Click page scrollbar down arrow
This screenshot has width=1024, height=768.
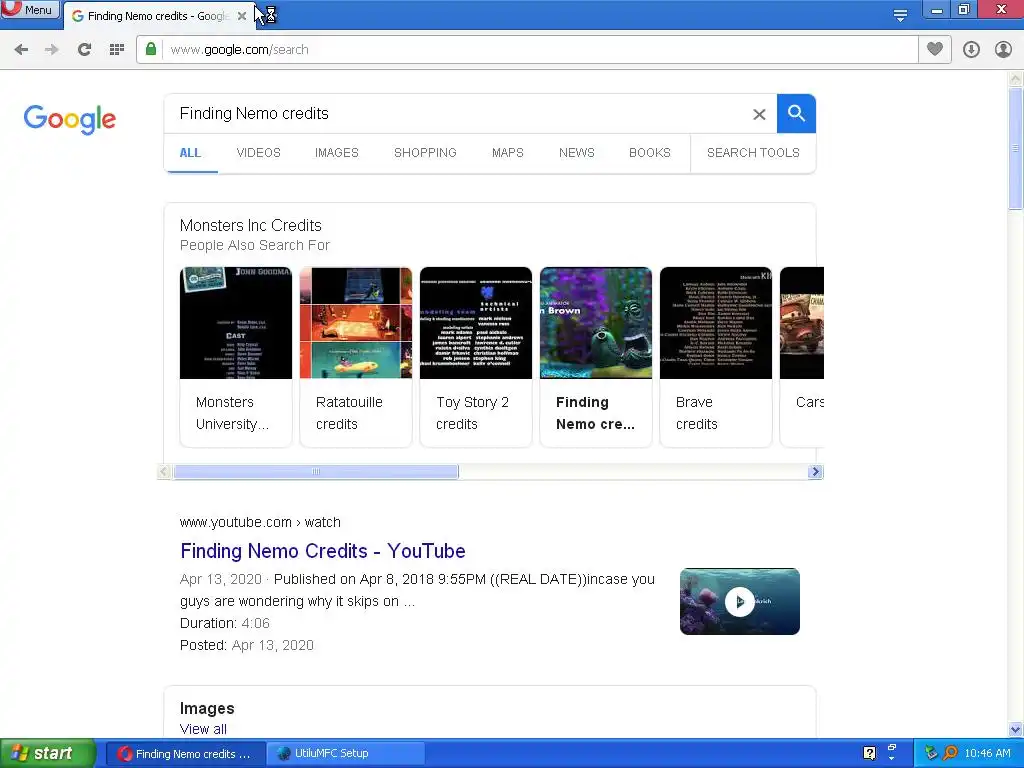click(x=1016, y=729)
